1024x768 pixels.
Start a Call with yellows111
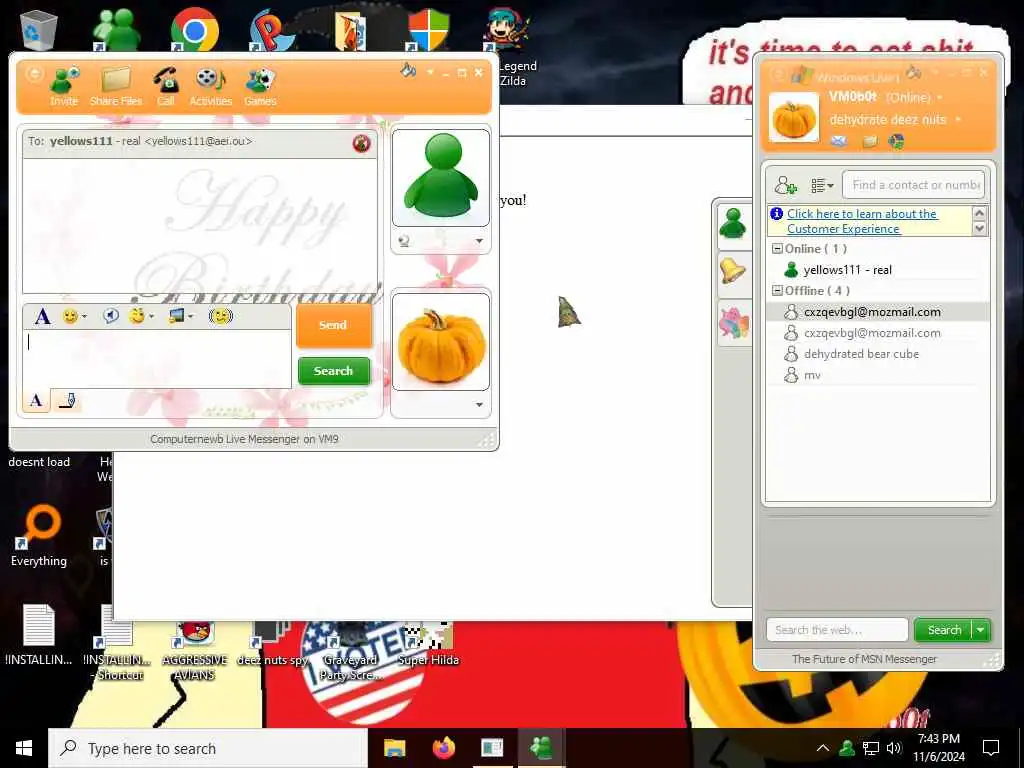pos(166,86)
